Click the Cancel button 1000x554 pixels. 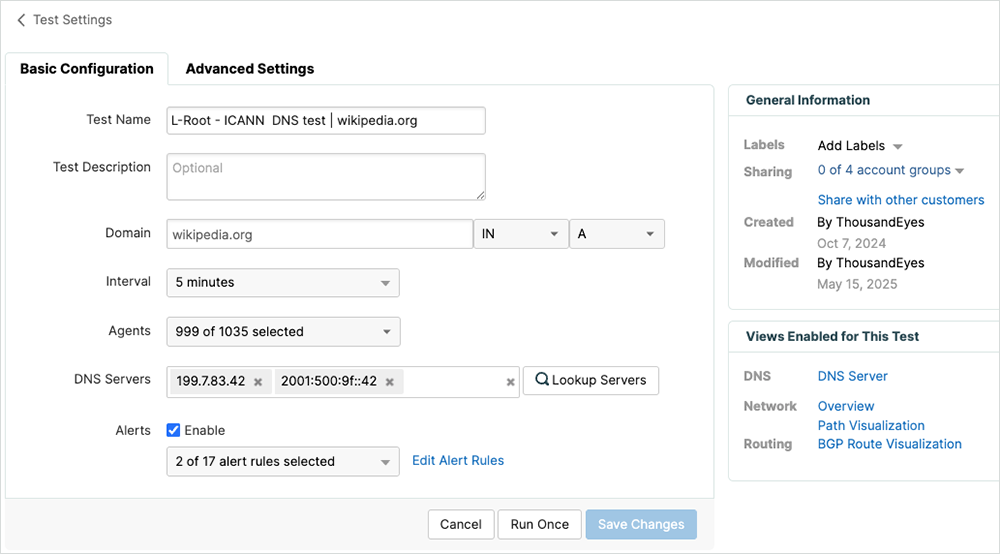pos(461,524)
